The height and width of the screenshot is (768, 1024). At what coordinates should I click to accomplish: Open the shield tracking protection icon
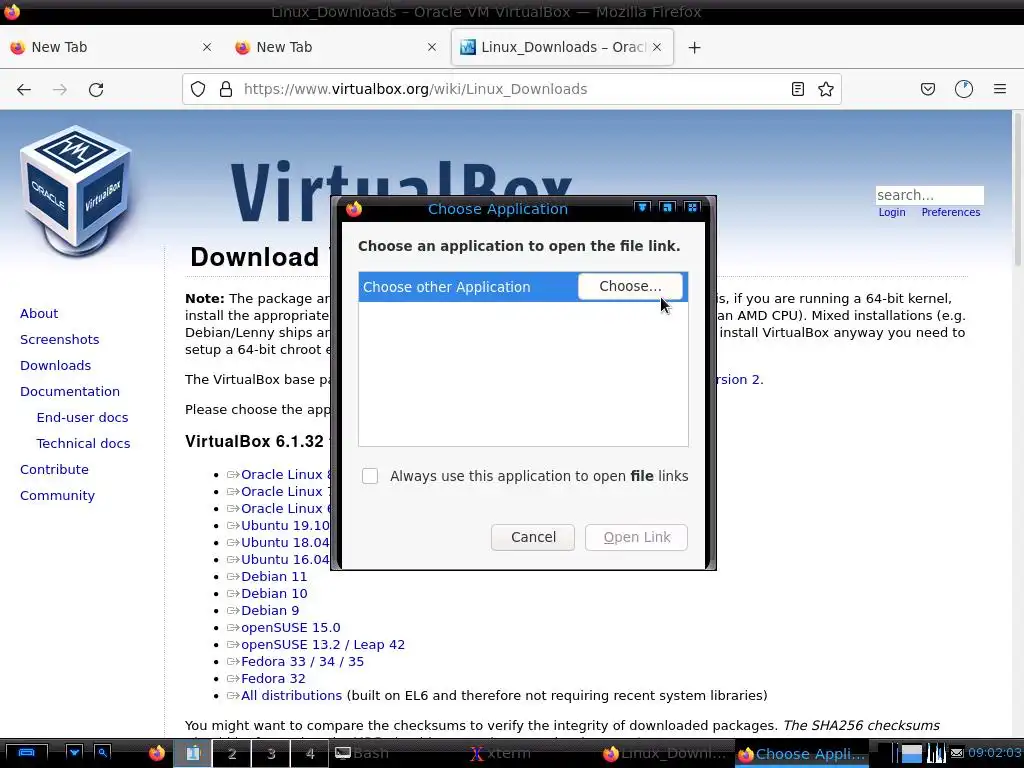click(198, 89)
